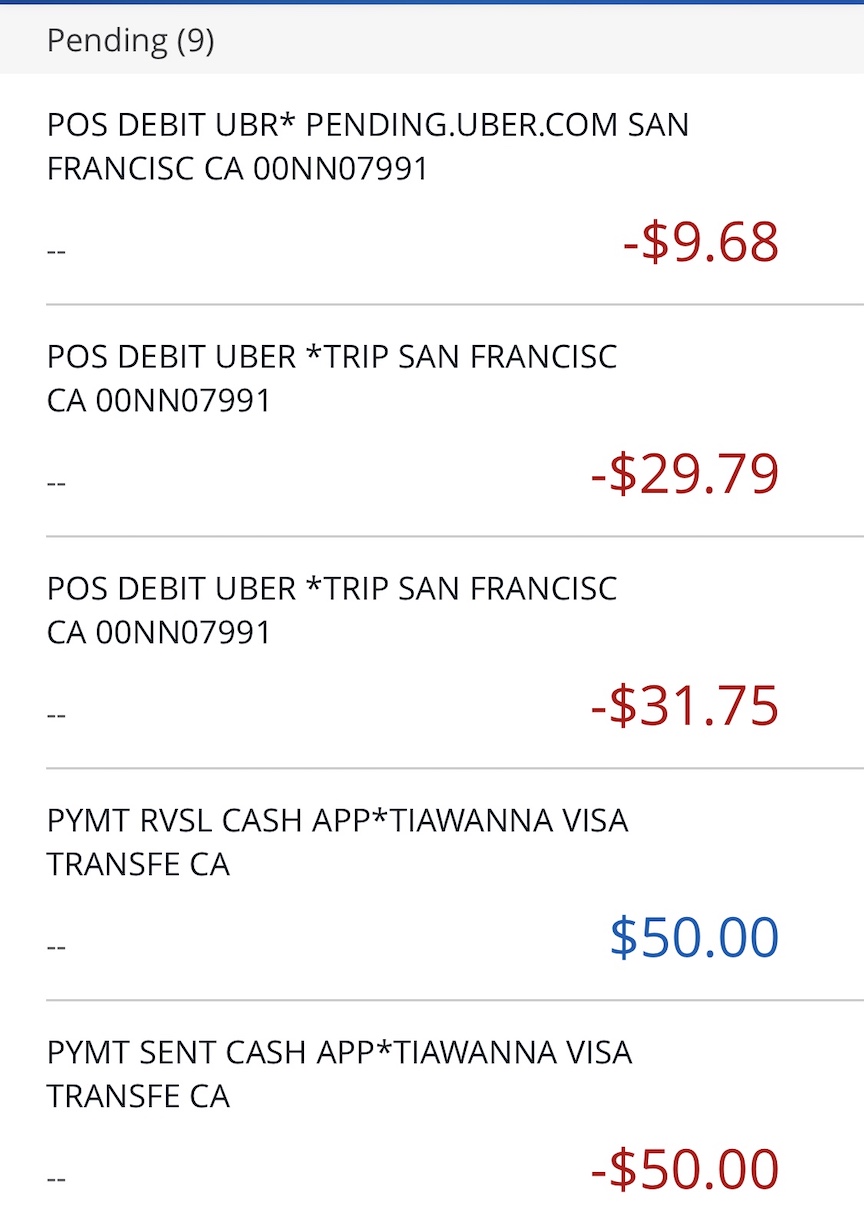Click 'CA 00NN07991' under the -$31.75 Uber trip

pyautogui.click(x=159, y=633)
